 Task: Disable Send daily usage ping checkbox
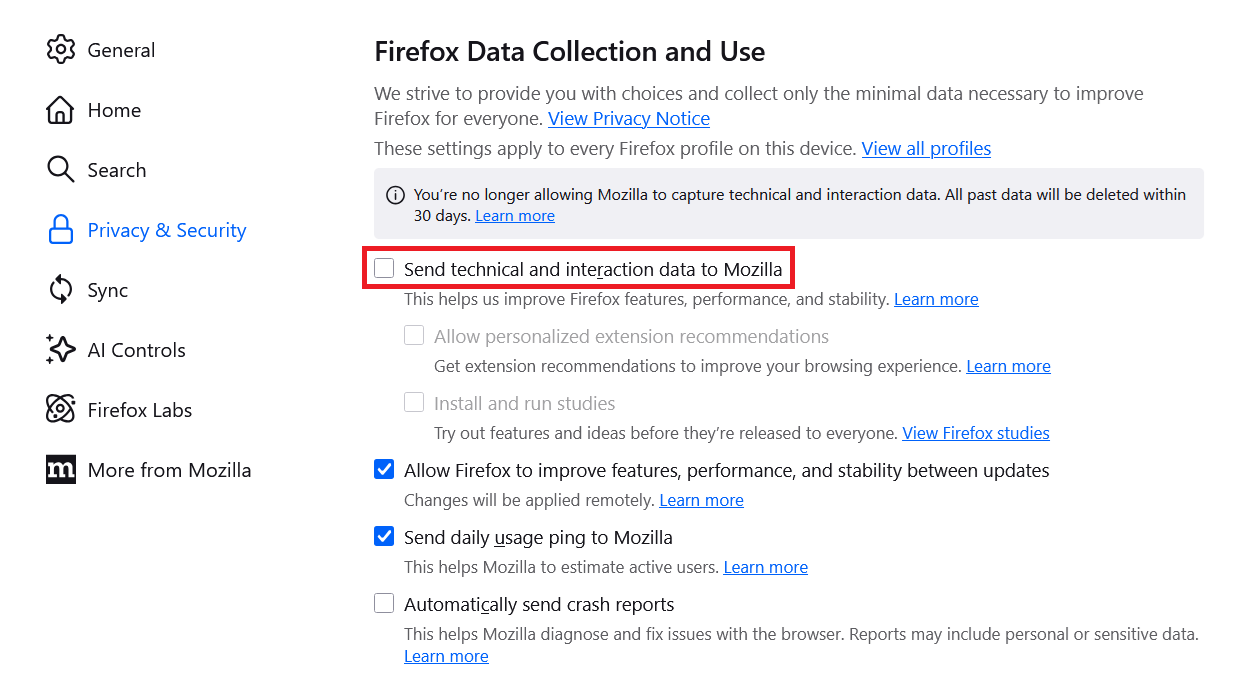point(384,537)
